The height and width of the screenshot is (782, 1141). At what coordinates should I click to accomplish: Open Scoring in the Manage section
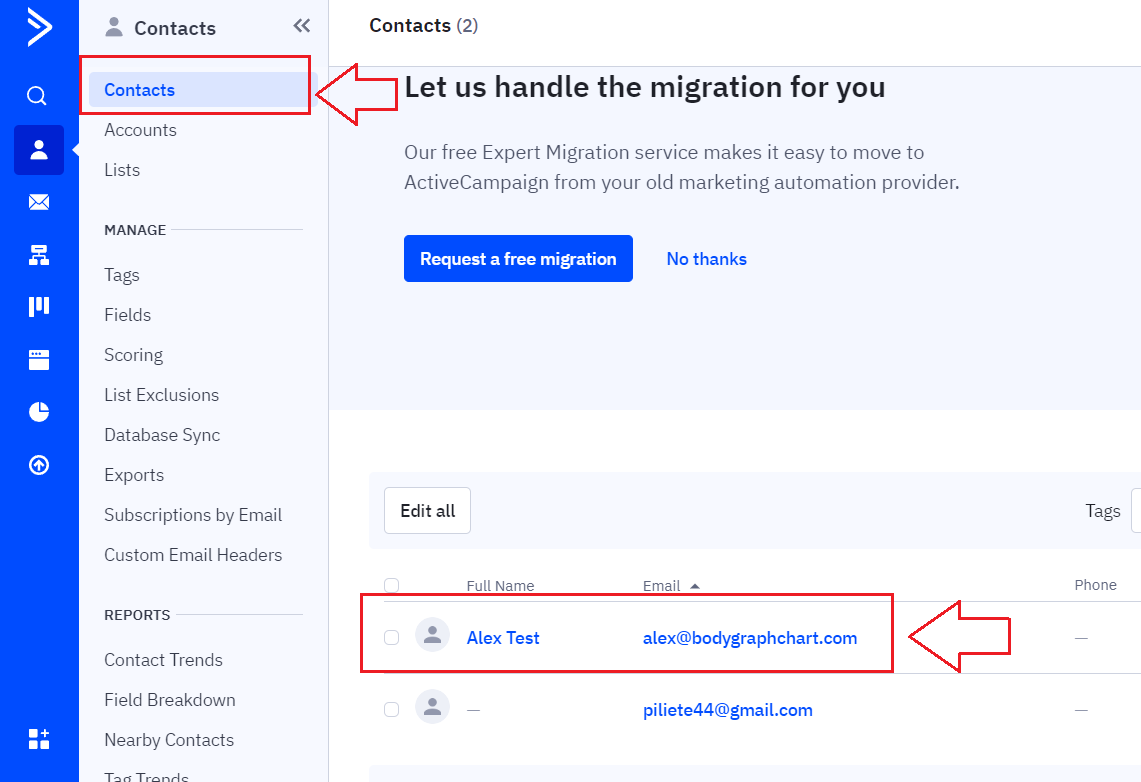coord(133,355)
